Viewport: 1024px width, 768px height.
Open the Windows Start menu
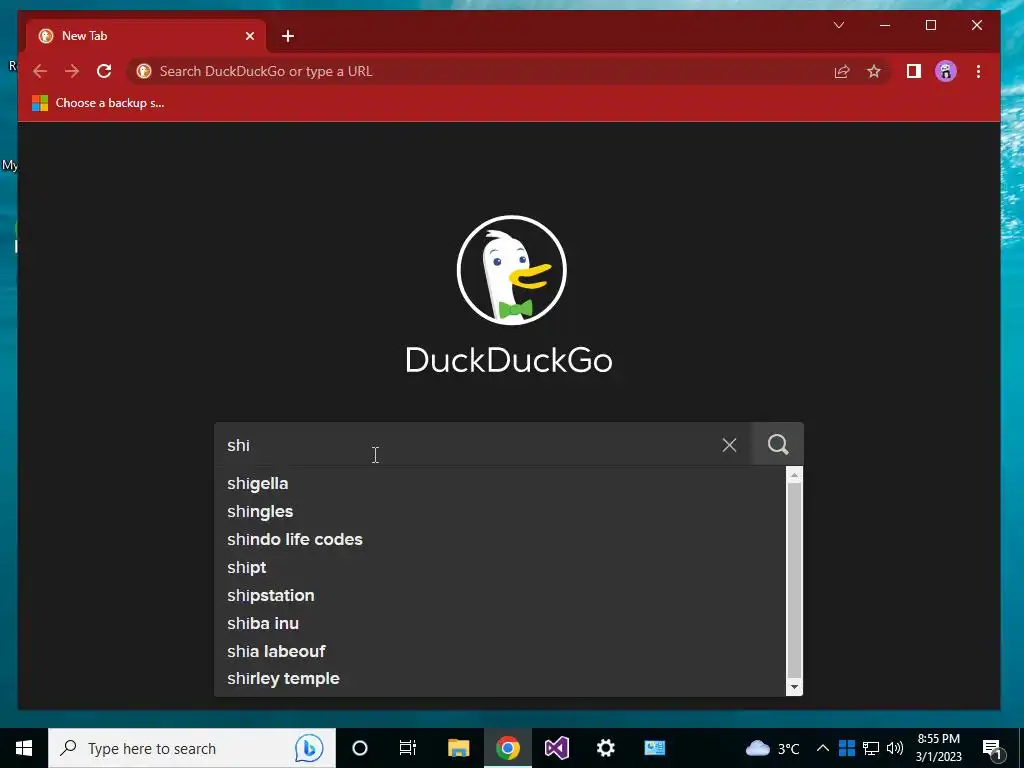point(24,748)
